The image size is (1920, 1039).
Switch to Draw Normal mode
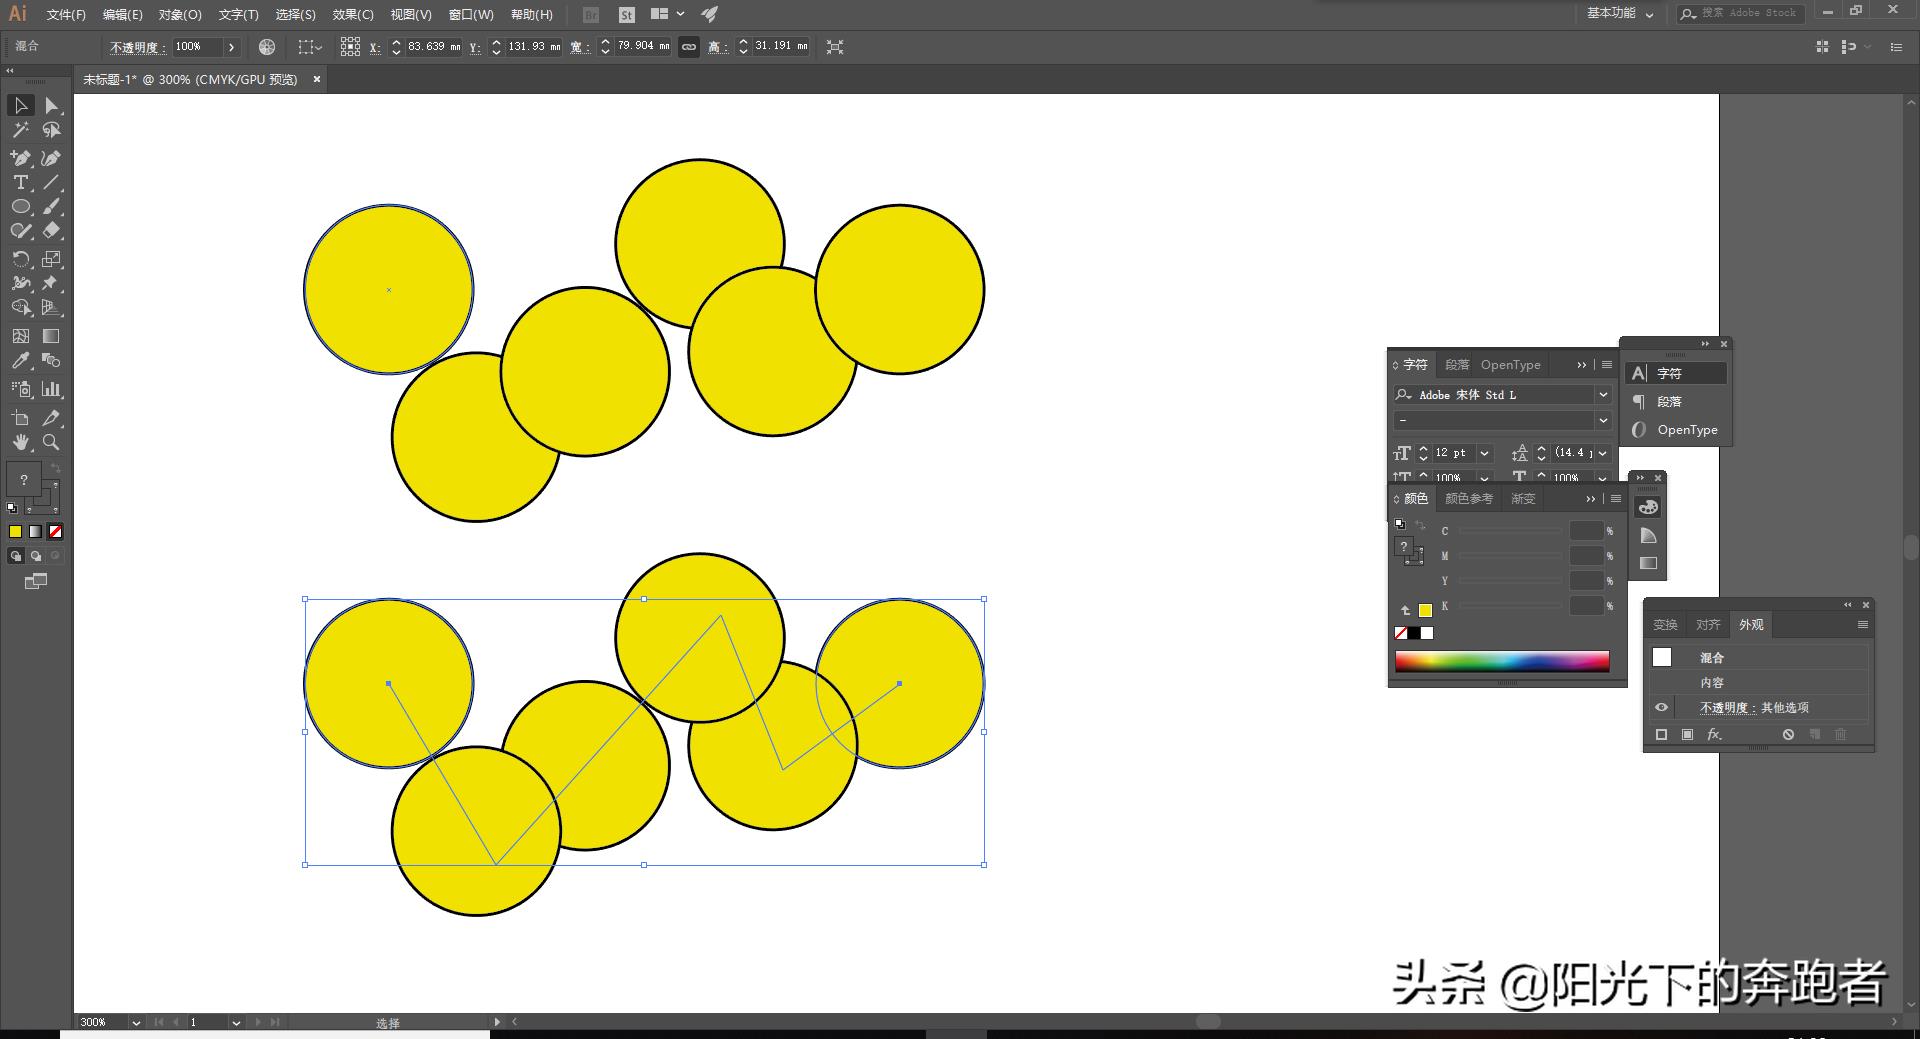[15, 556]
